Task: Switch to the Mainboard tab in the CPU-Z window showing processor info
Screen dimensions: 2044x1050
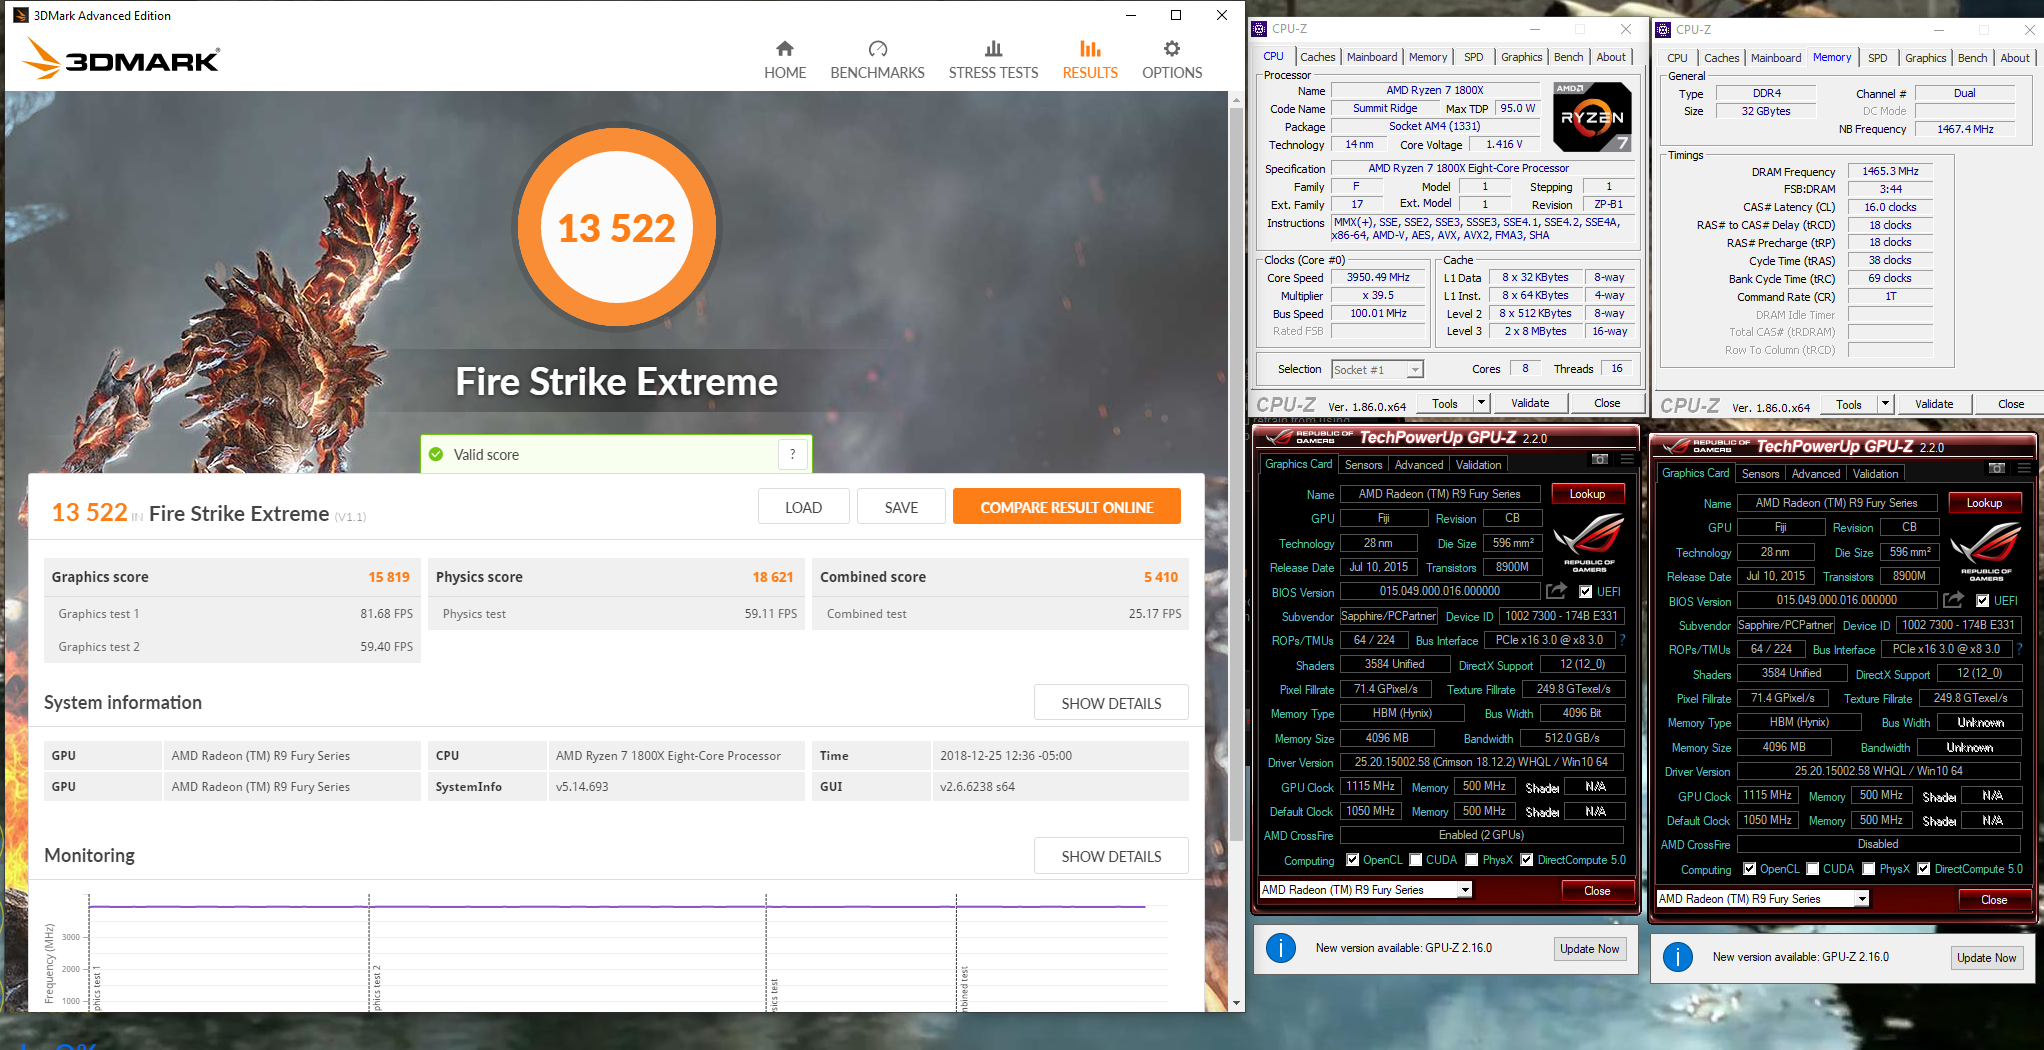Action: 1371,57
